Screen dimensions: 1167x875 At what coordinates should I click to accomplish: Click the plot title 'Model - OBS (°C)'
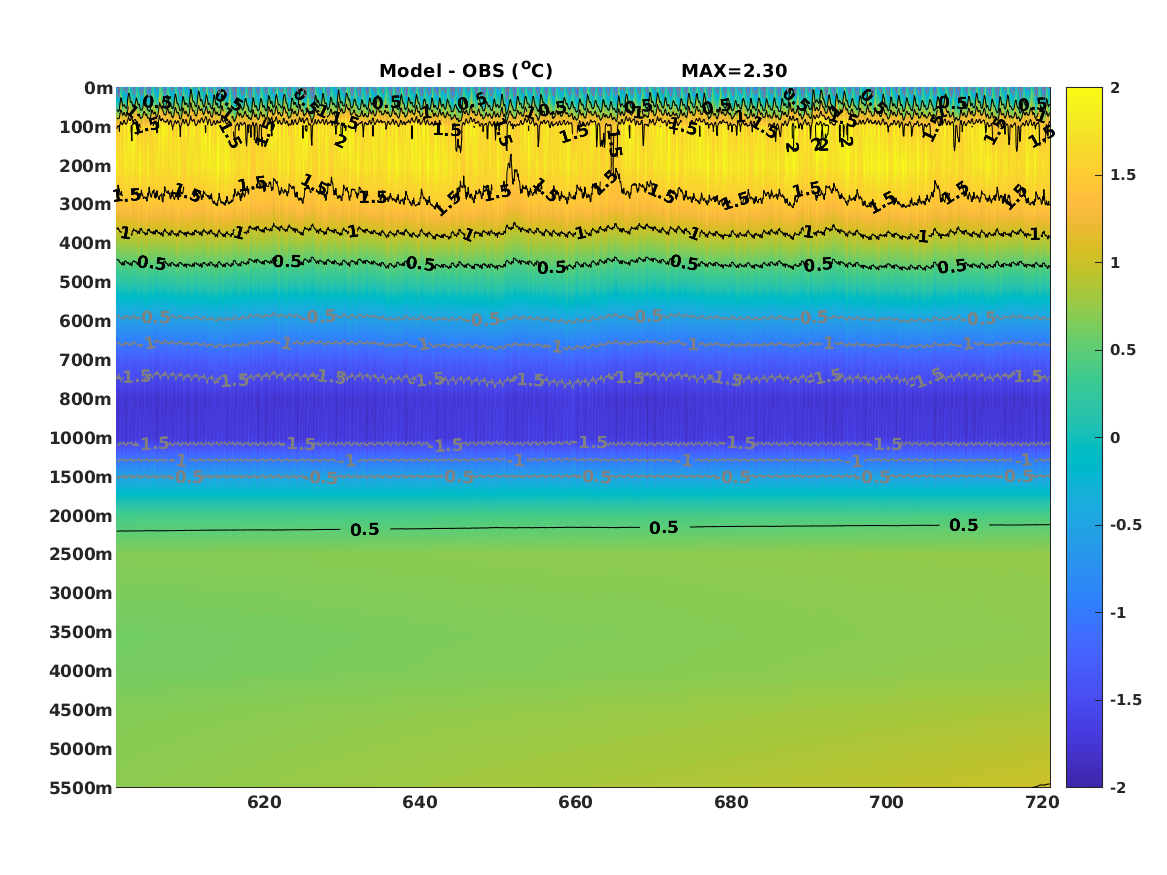point(466,70)
